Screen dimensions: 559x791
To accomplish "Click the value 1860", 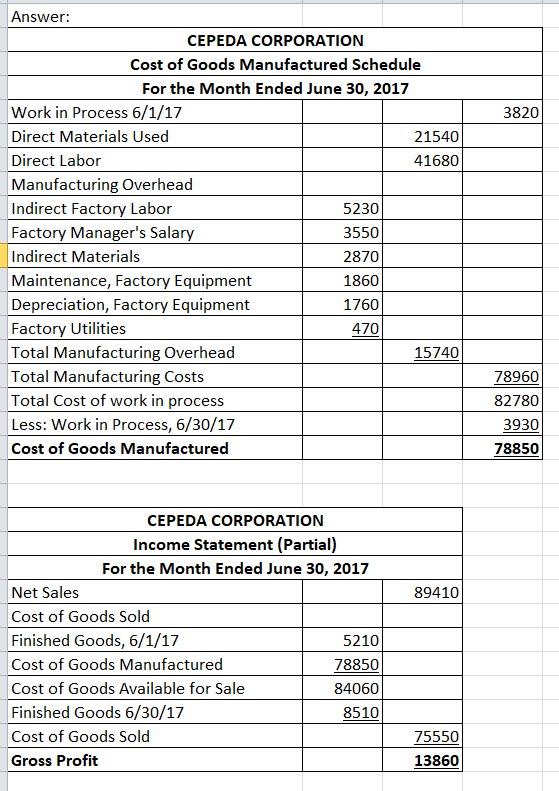I will [361, 280].
